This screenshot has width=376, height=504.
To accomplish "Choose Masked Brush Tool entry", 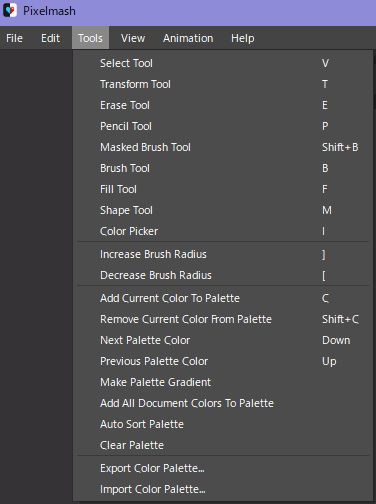I will pyautogui.click(x=223, y=147).
